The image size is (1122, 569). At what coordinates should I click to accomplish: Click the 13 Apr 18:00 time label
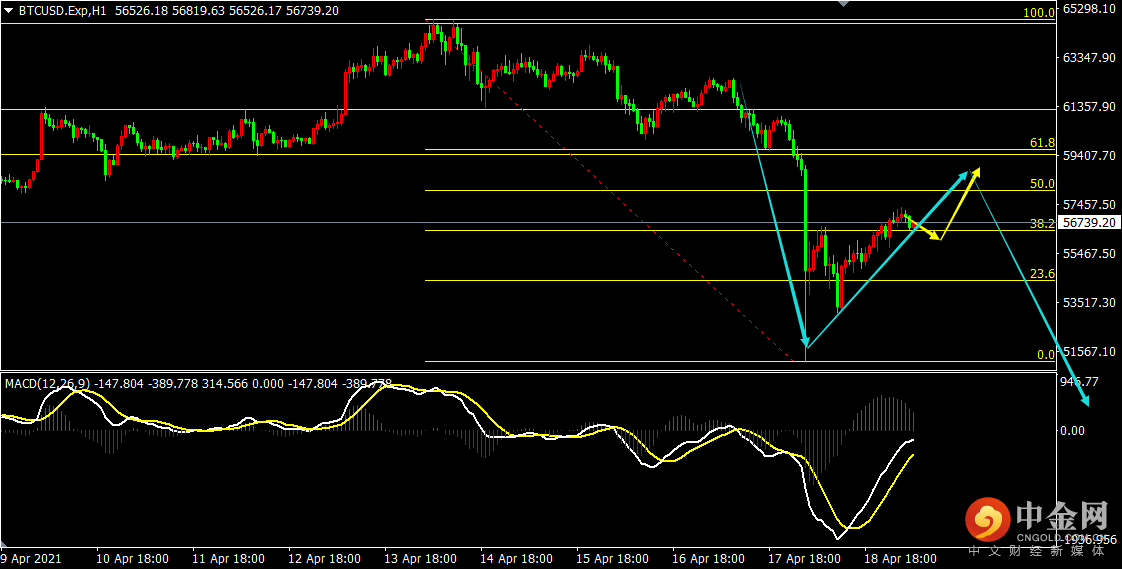[x=421, y=558]
